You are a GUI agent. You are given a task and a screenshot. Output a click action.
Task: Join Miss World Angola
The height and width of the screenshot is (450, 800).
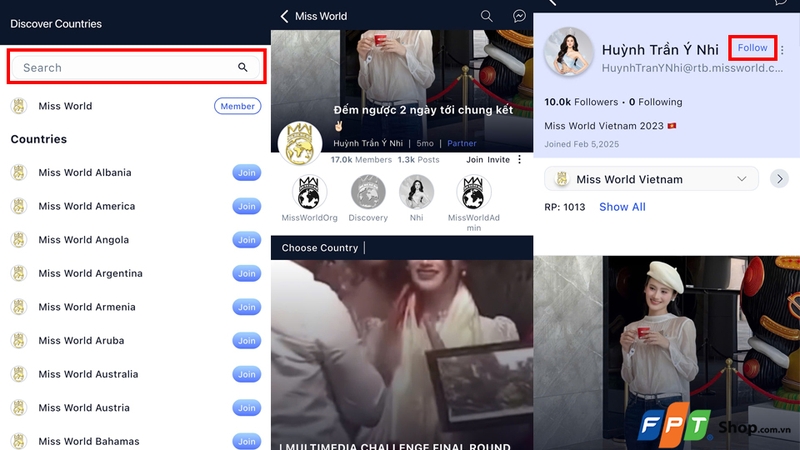[246, 240]
